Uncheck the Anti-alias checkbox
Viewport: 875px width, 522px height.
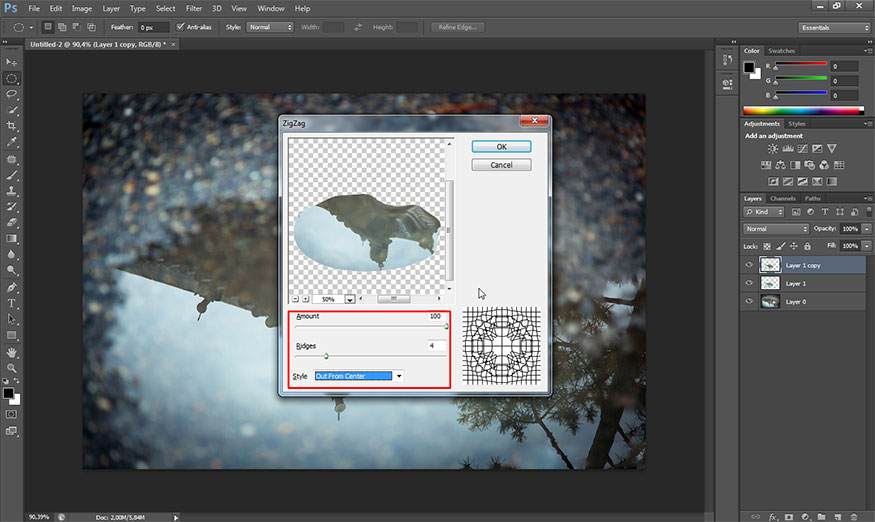[180, 27]
